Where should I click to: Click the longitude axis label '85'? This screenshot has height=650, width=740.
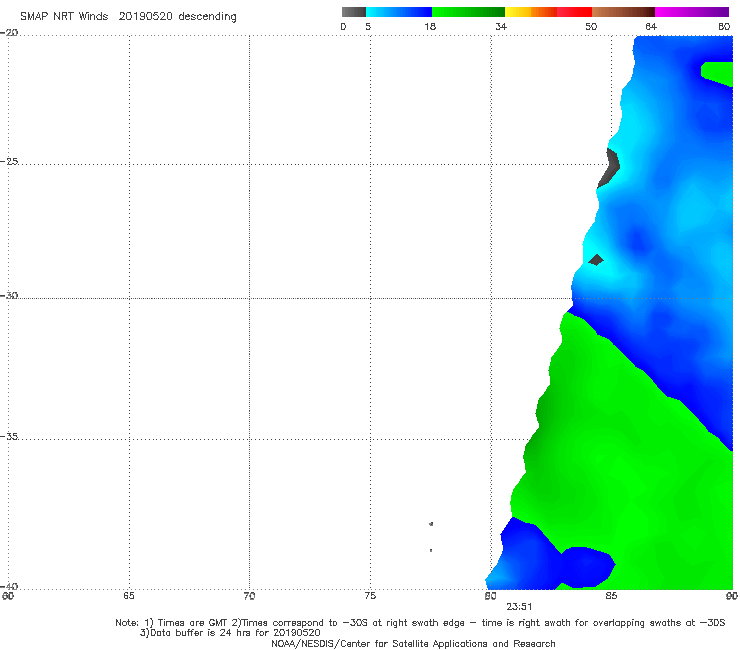click(x=611, y=596)
